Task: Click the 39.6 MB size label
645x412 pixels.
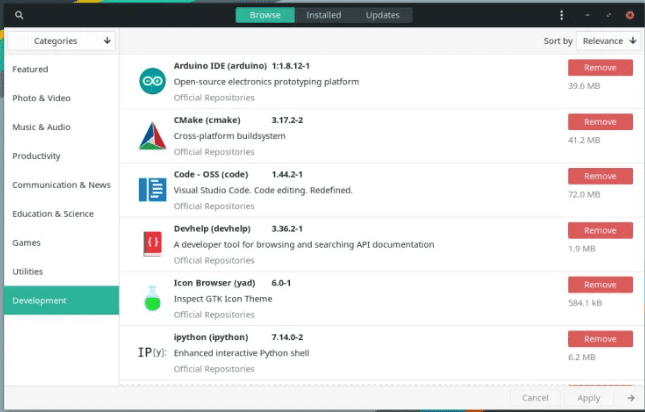Action: point(584,86)
